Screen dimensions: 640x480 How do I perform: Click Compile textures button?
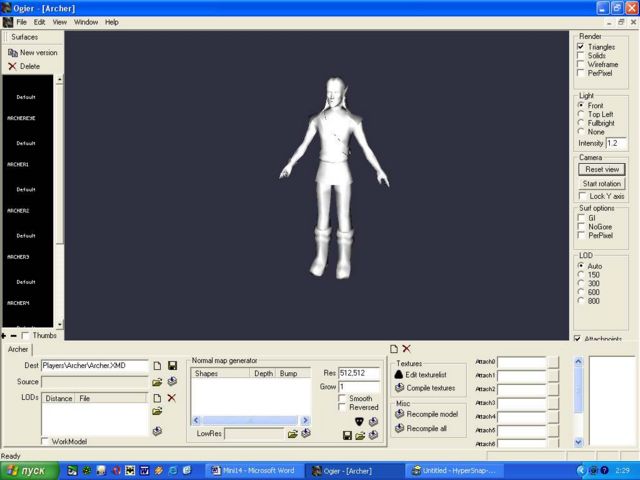click(x=425, y=388)
